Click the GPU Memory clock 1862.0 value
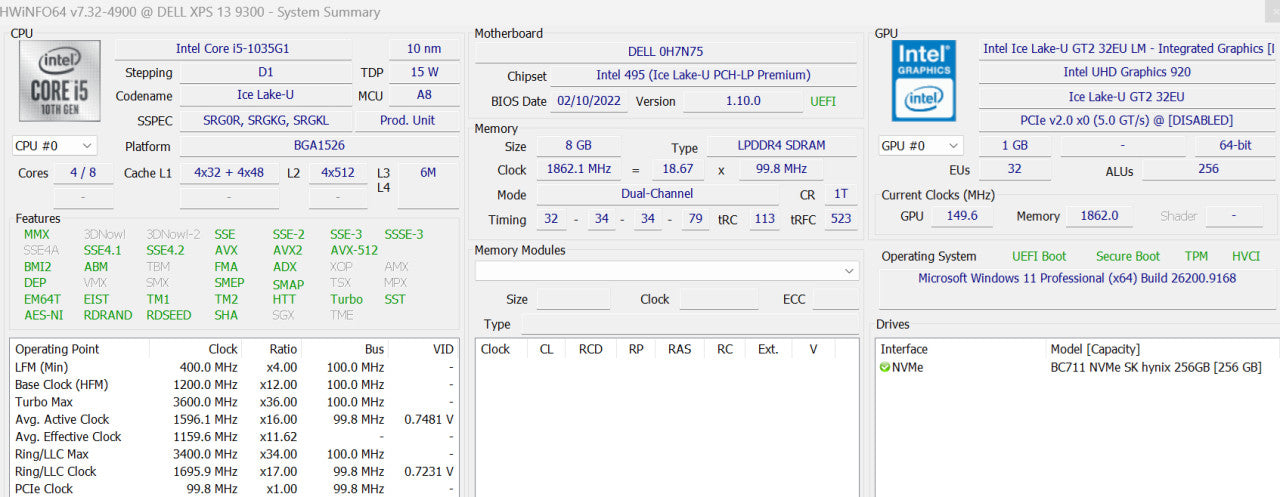1280x497 pixels. 1100,216
